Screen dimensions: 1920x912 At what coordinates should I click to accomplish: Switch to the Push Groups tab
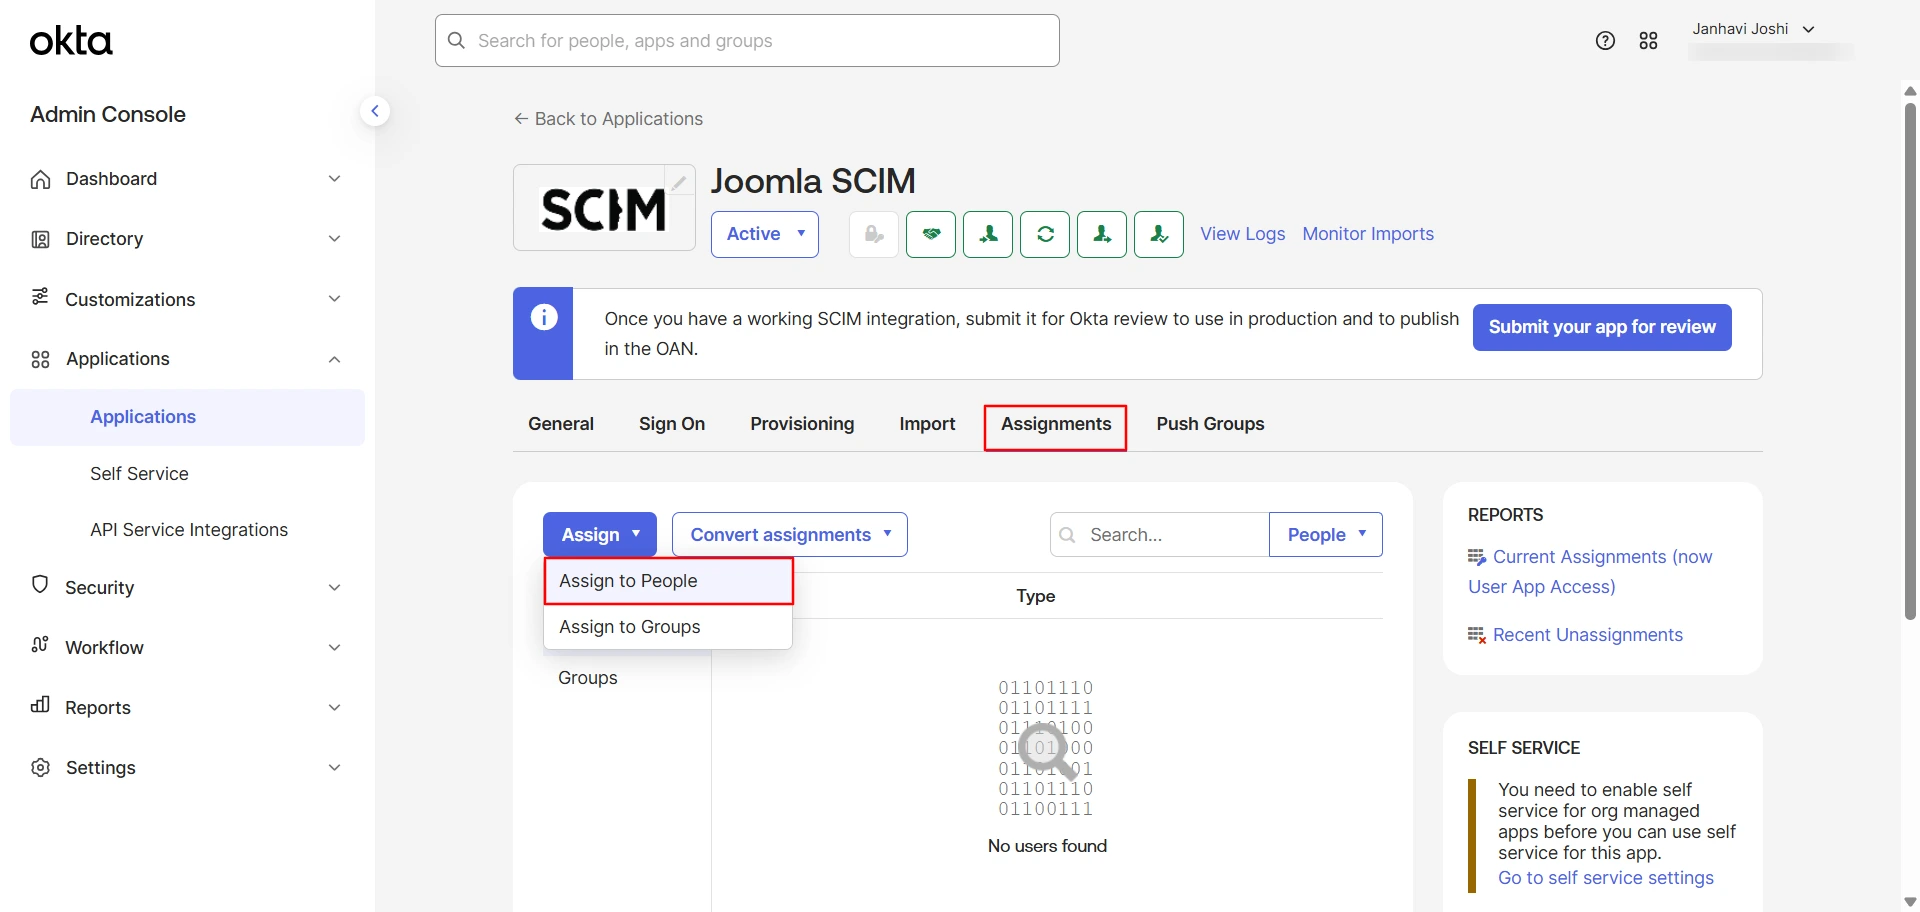coord(1210,424)
